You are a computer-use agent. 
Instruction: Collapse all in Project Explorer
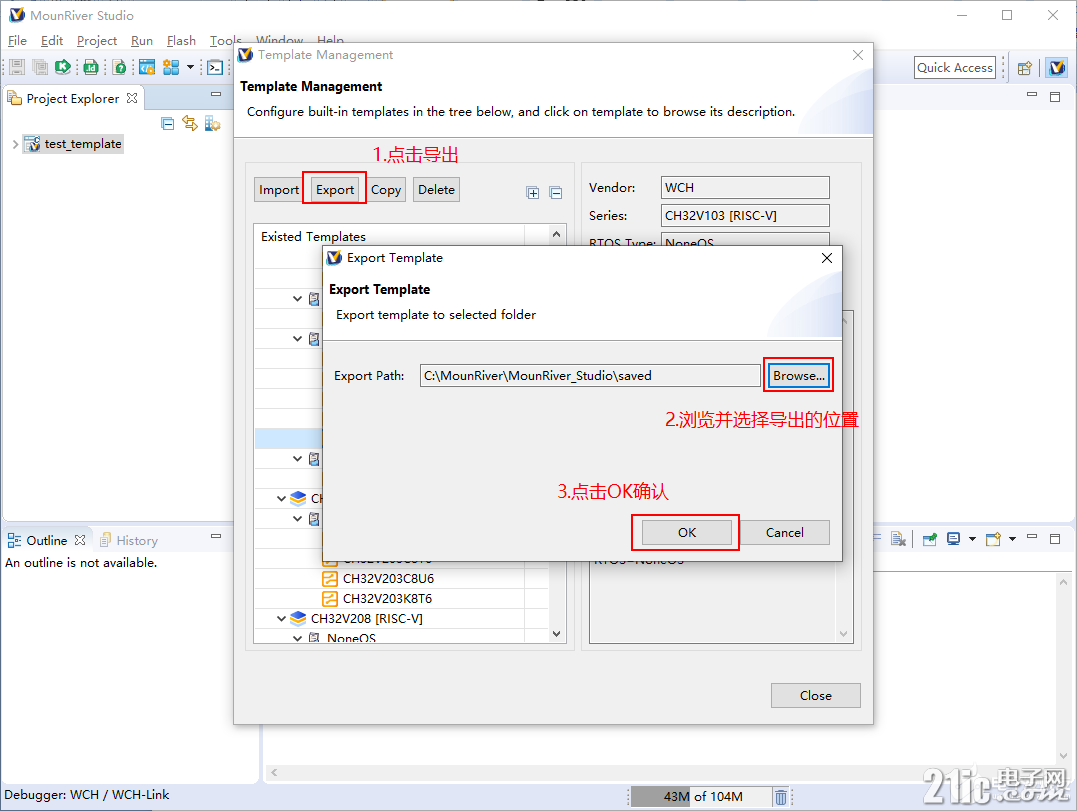tap(168, 124)
